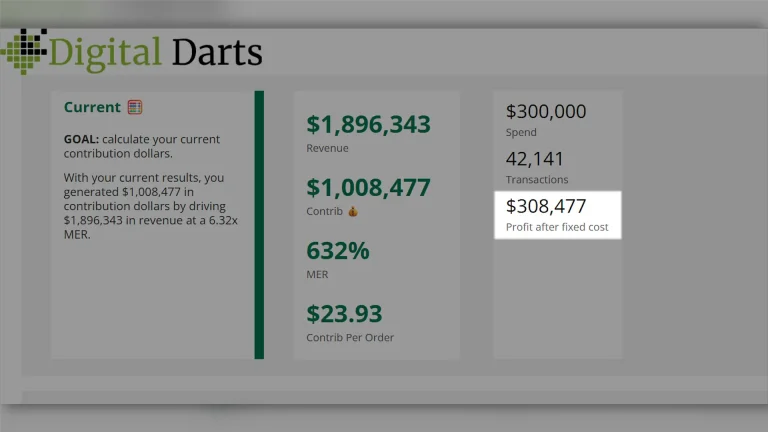Click the GOAL description text
768x432 pixels.
click(x=142, y=146)
